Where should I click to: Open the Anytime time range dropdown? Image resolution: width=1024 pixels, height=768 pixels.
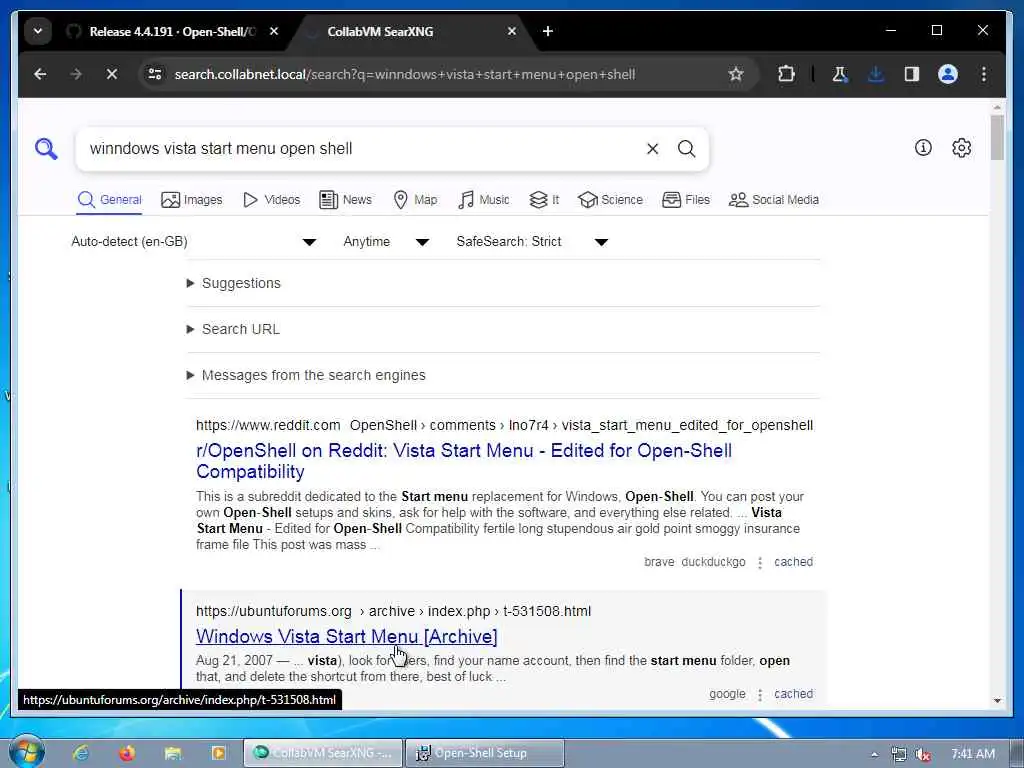386,242
